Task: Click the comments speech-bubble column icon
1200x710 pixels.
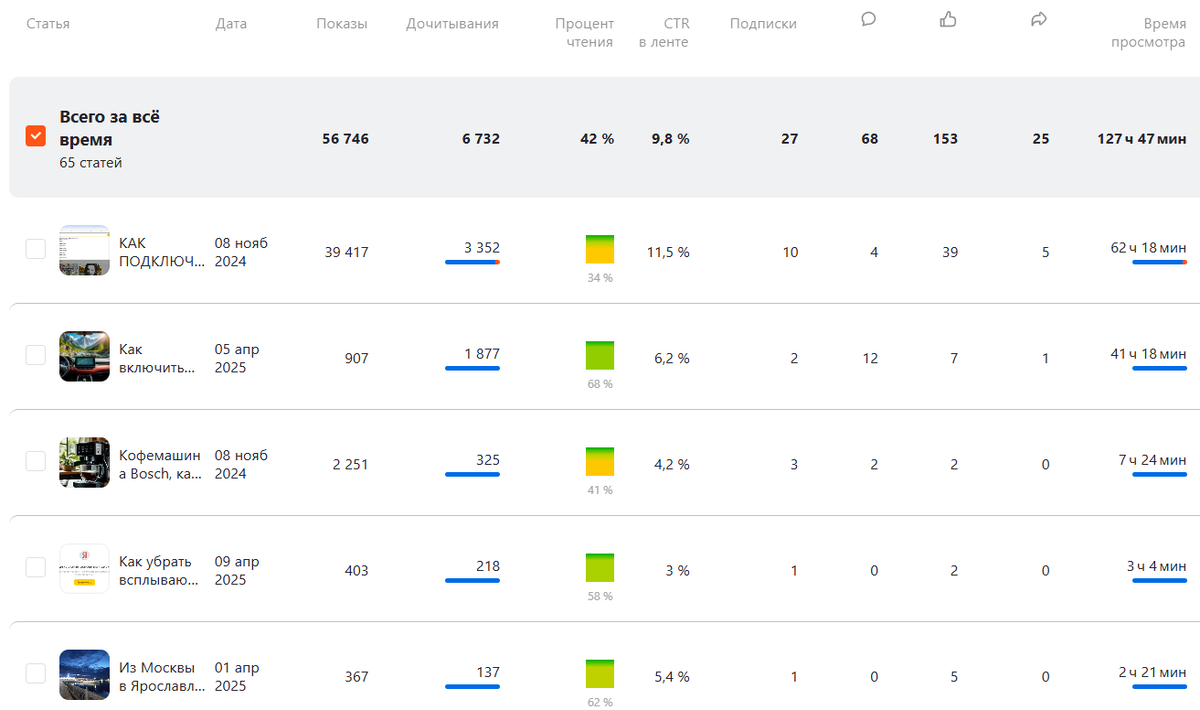Action: (x=868, y=19)
